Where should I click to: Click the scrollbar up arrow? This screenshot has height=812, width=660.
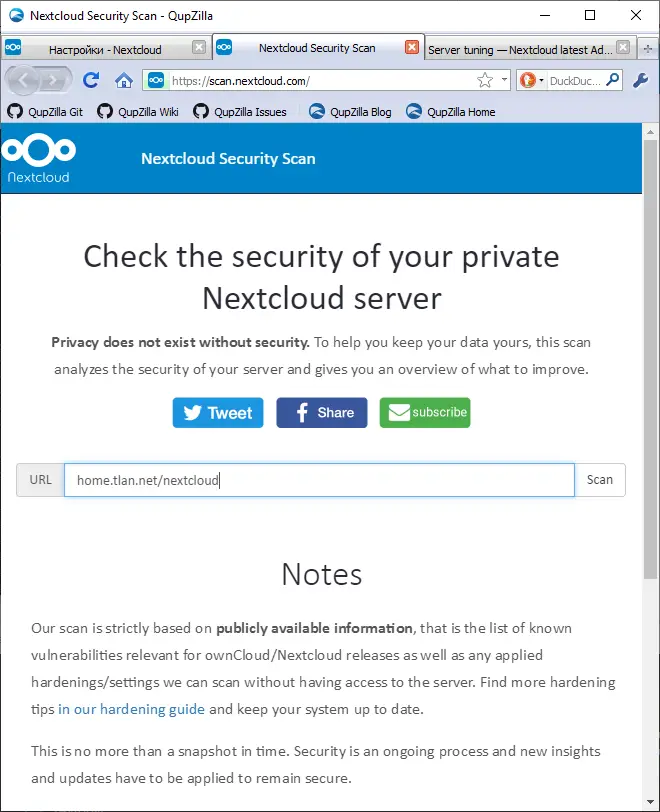tap(650, 132)
